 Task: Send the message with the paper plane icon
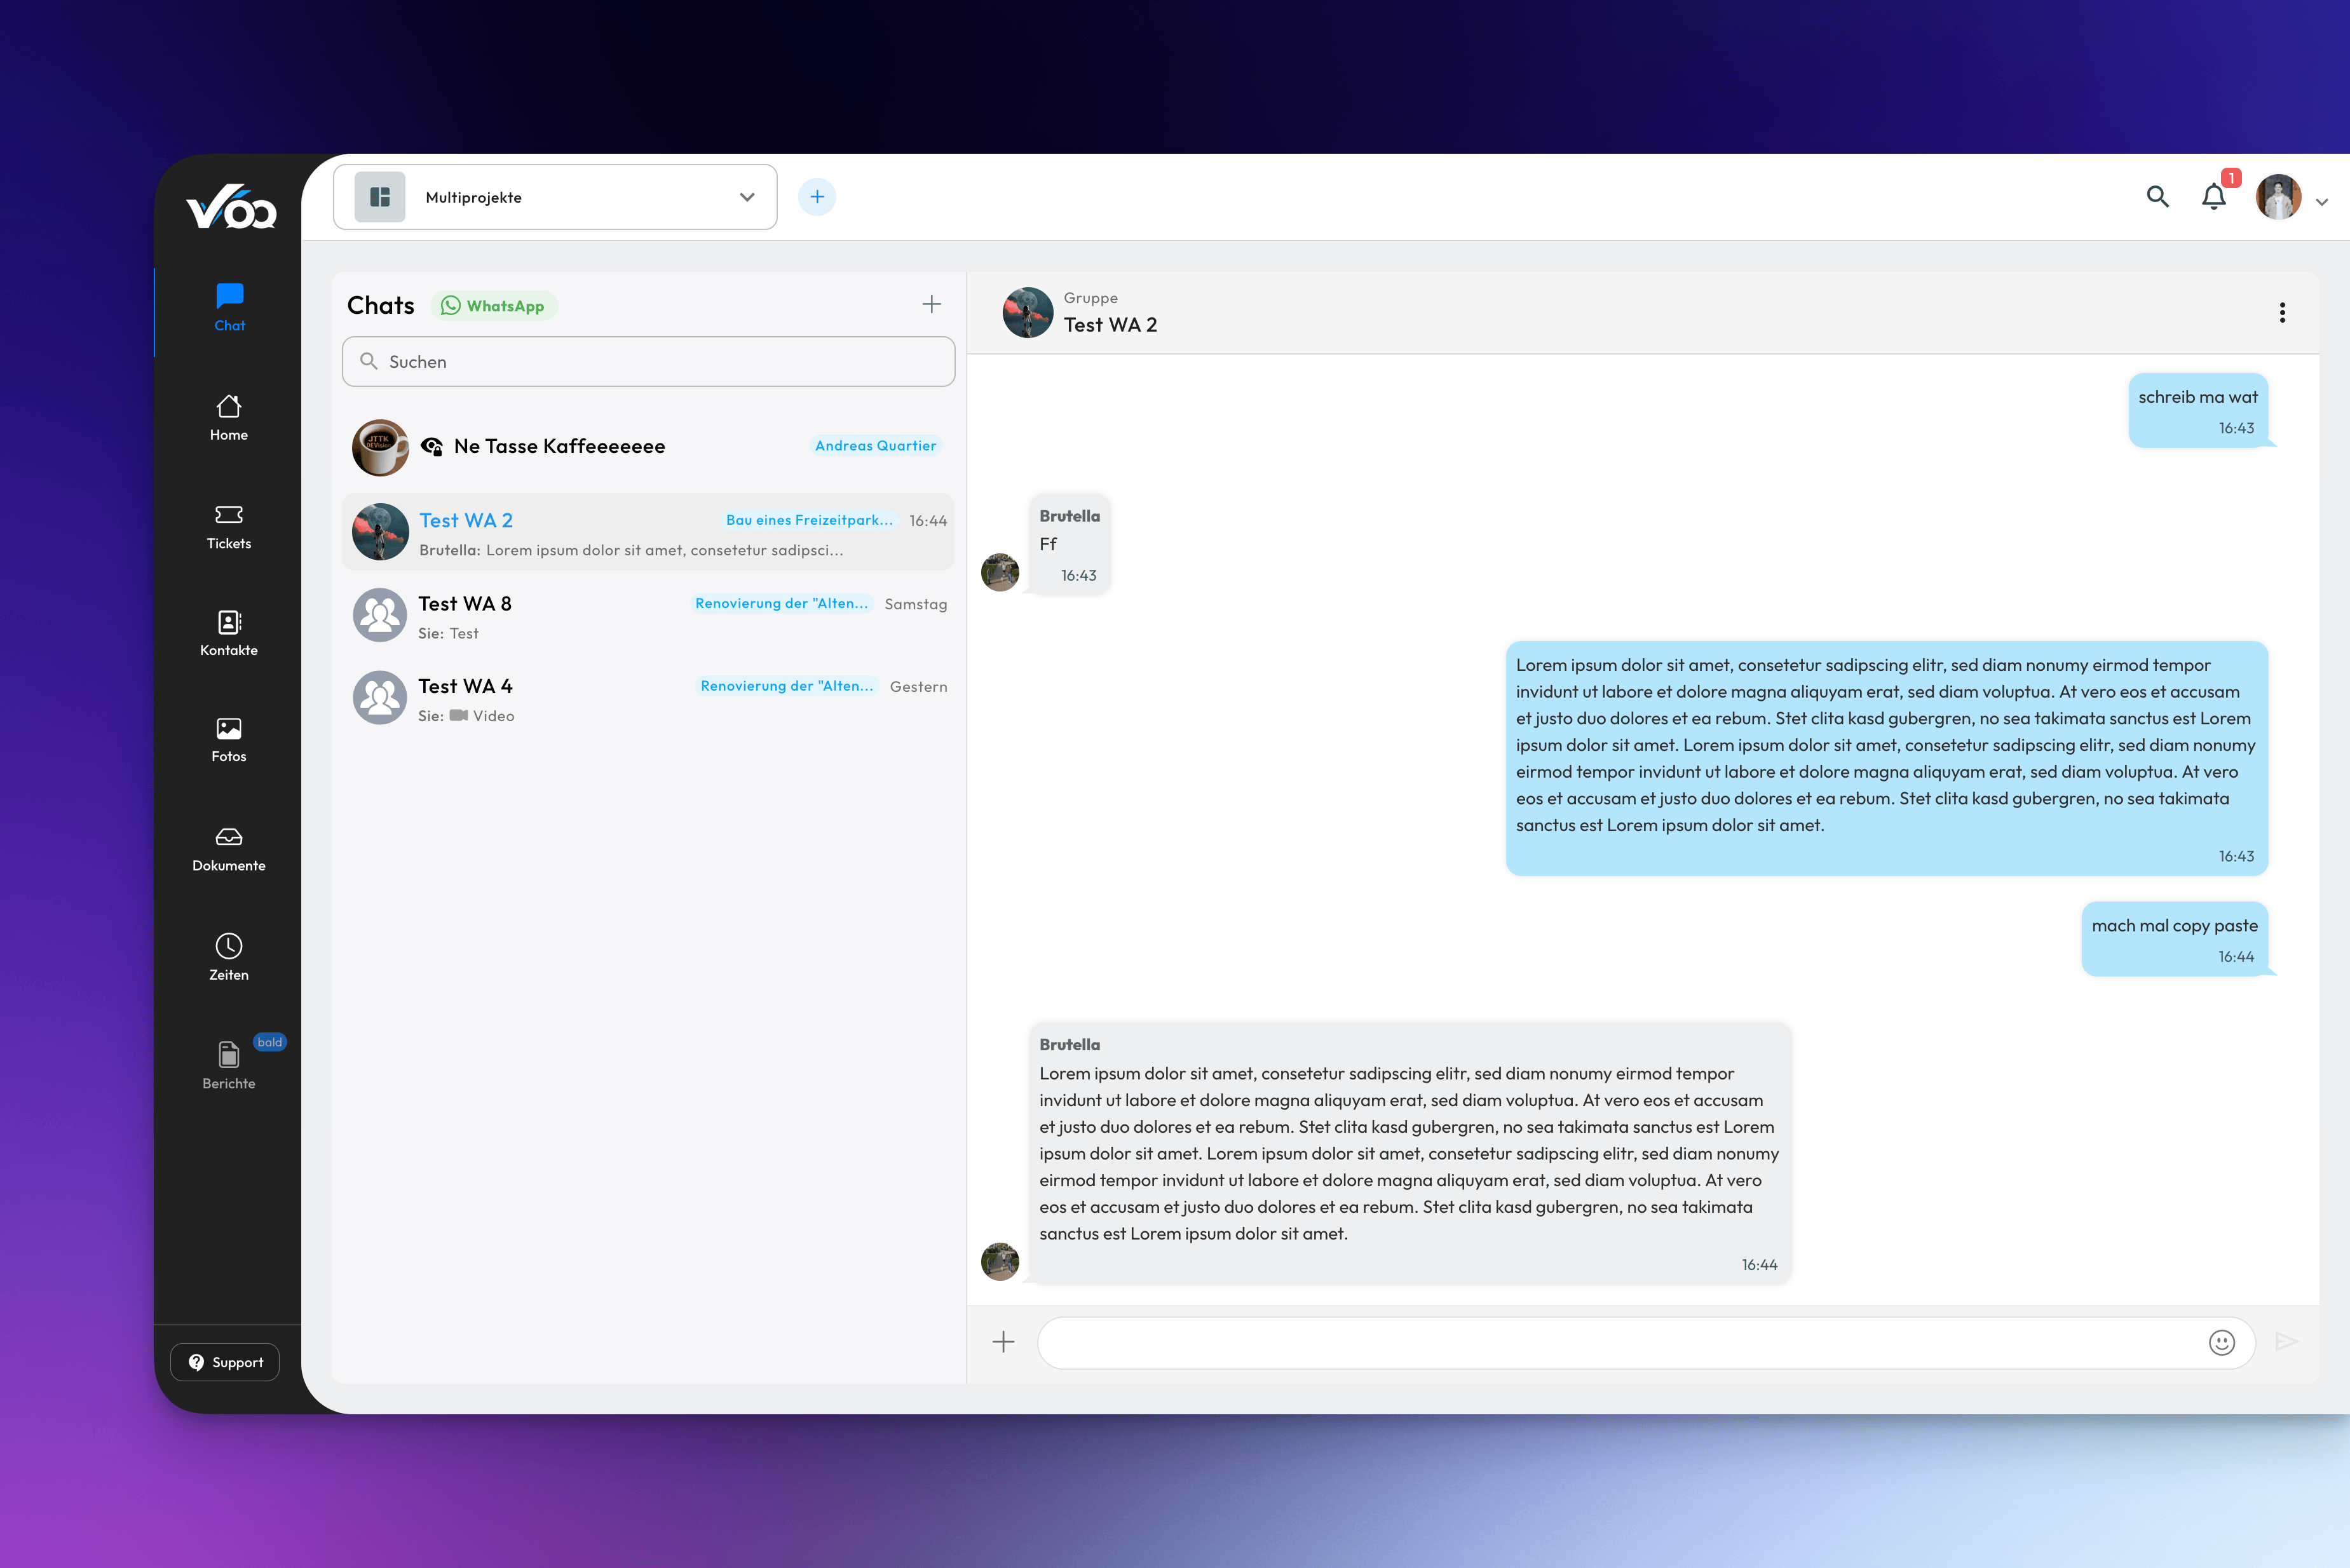[2290, 1343]
